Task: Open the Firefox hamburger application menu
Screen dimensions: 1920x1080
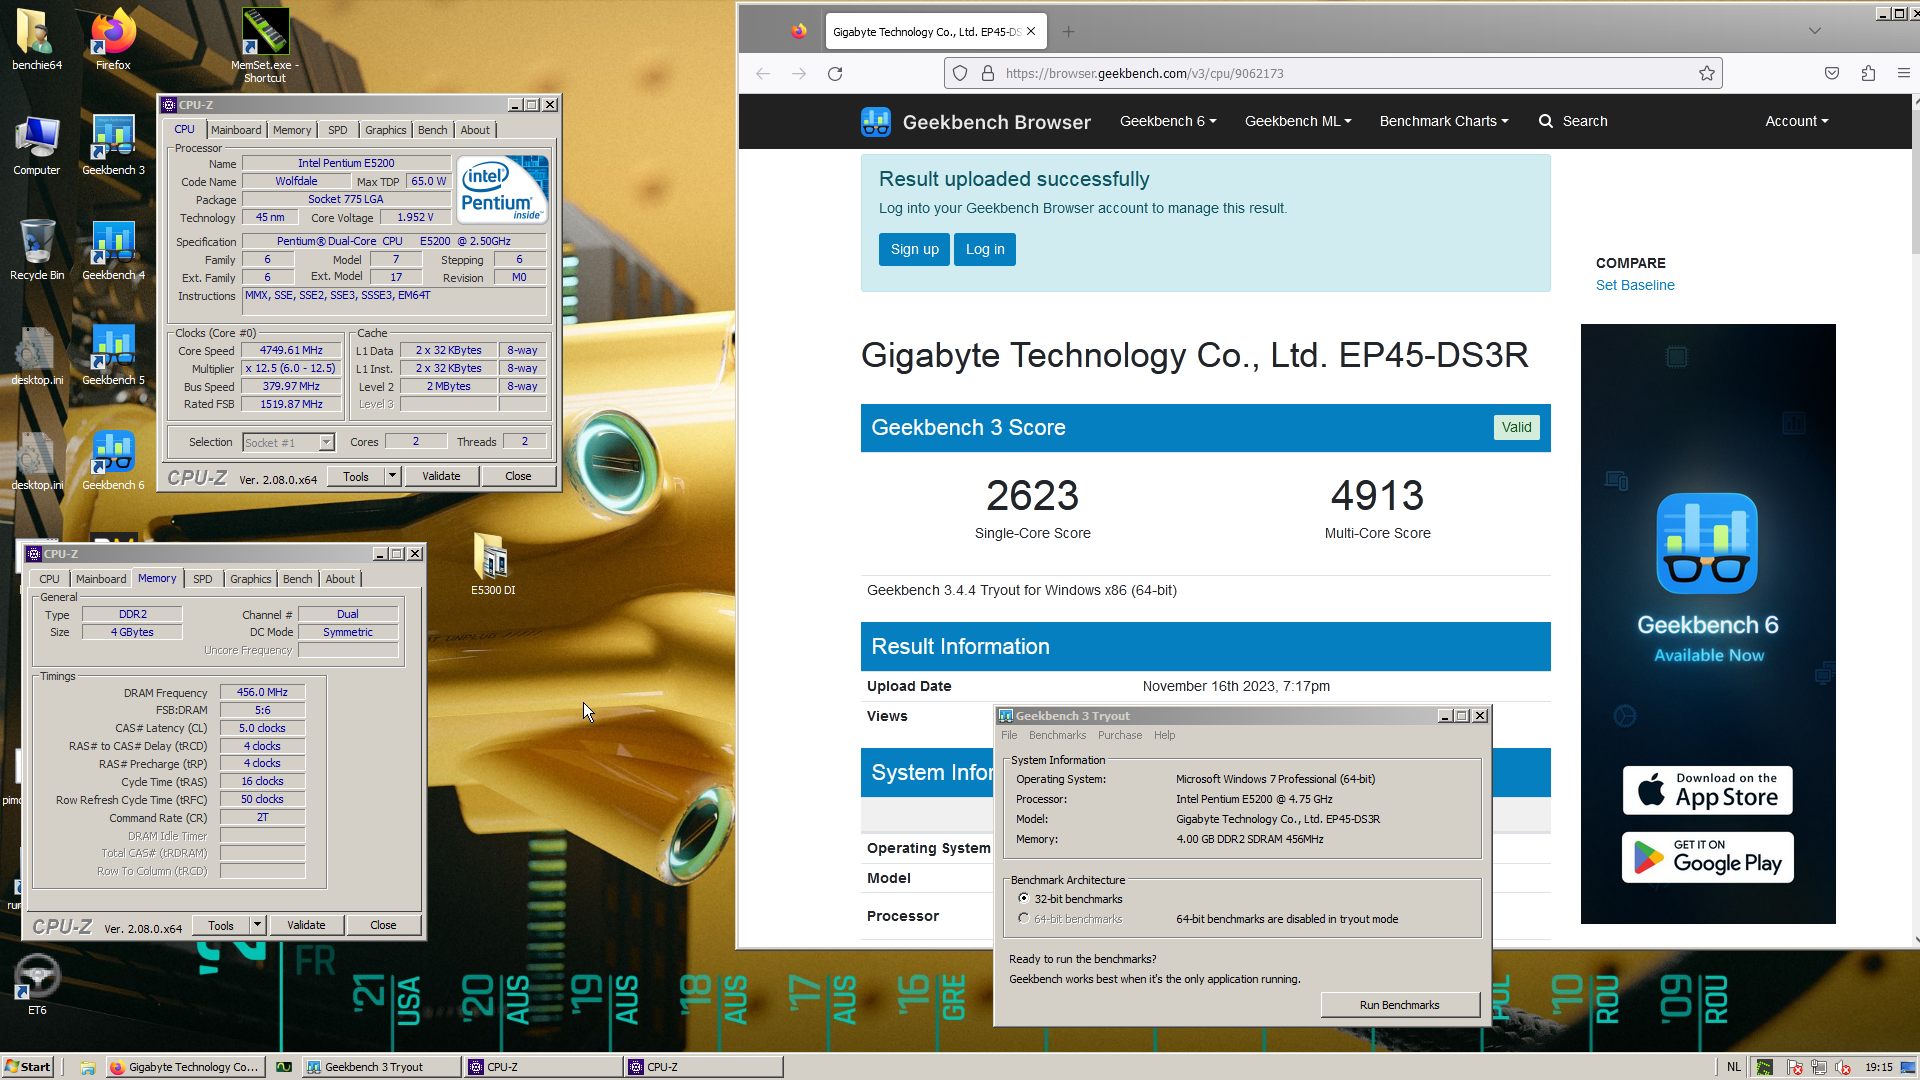Action: (x=1904, y=73)
